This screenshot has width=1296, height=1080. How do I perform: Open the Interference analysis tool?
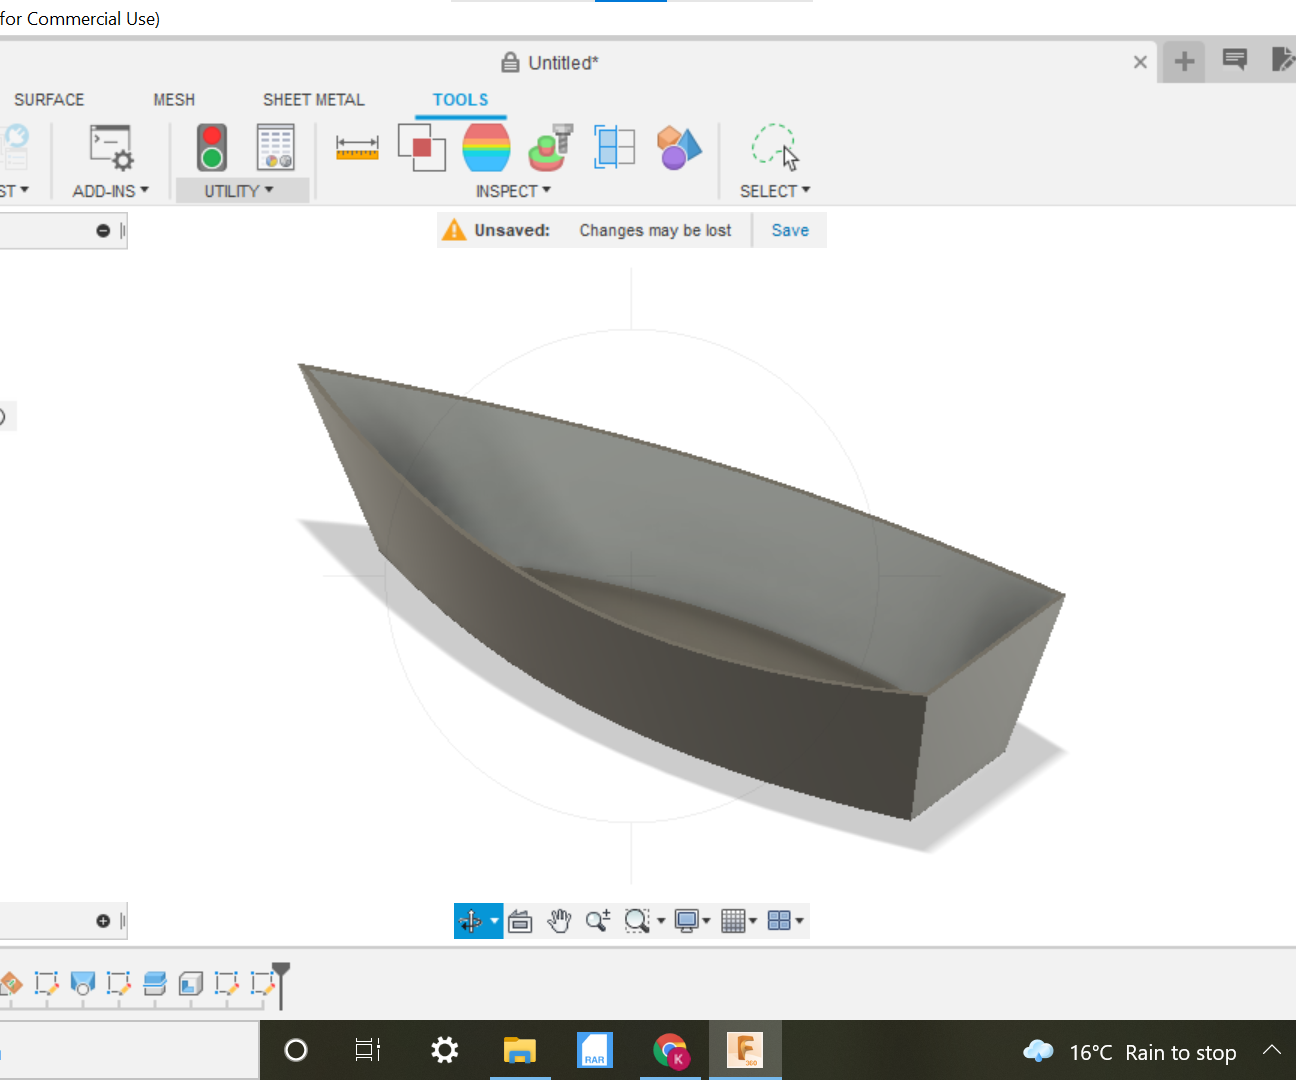421,147
